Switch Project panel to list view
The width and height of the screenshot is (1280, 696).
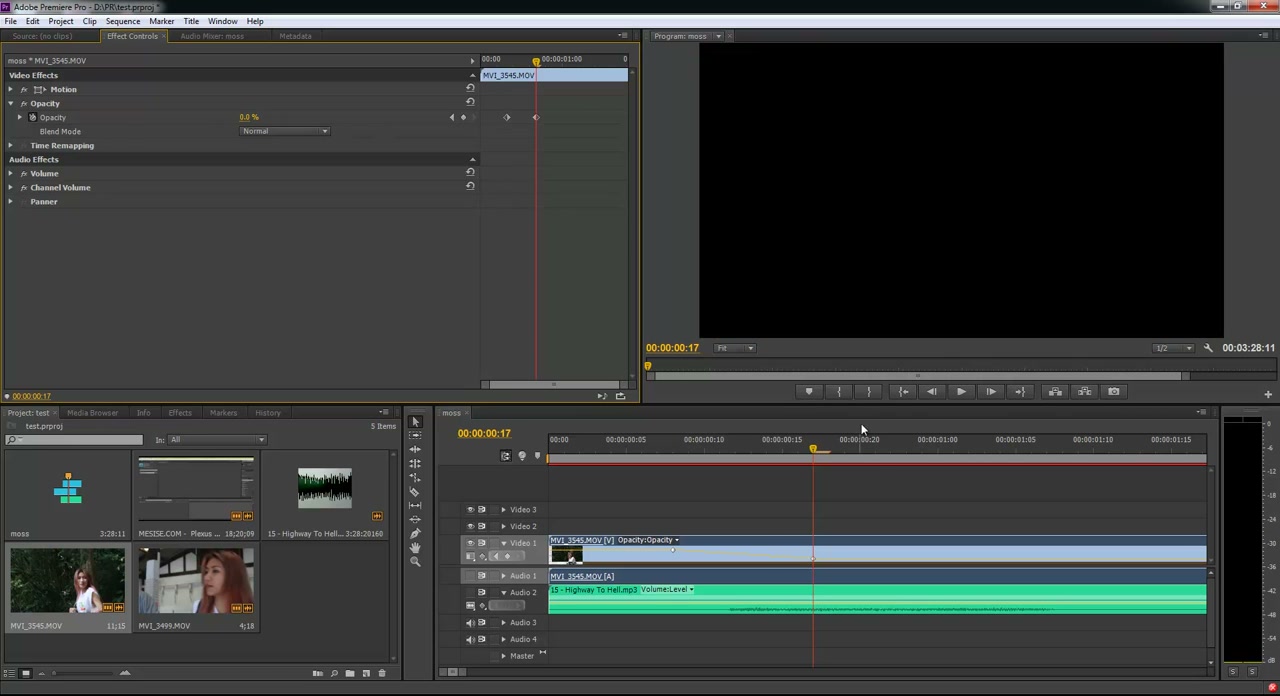click(11, 673)
